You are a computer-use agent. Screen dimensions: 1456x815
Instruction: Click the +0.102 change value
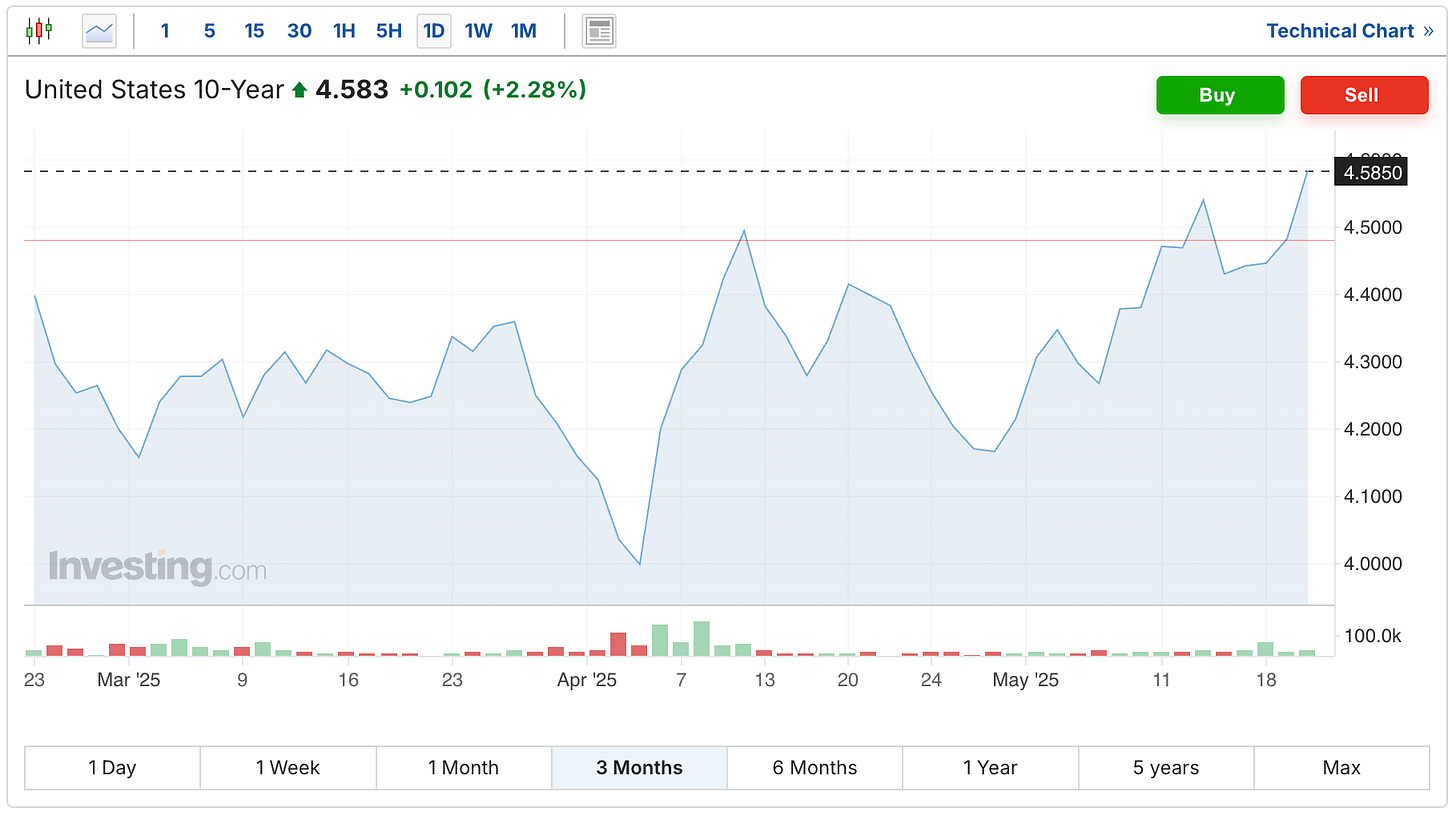pyautogui.click(x=436, y=90)
